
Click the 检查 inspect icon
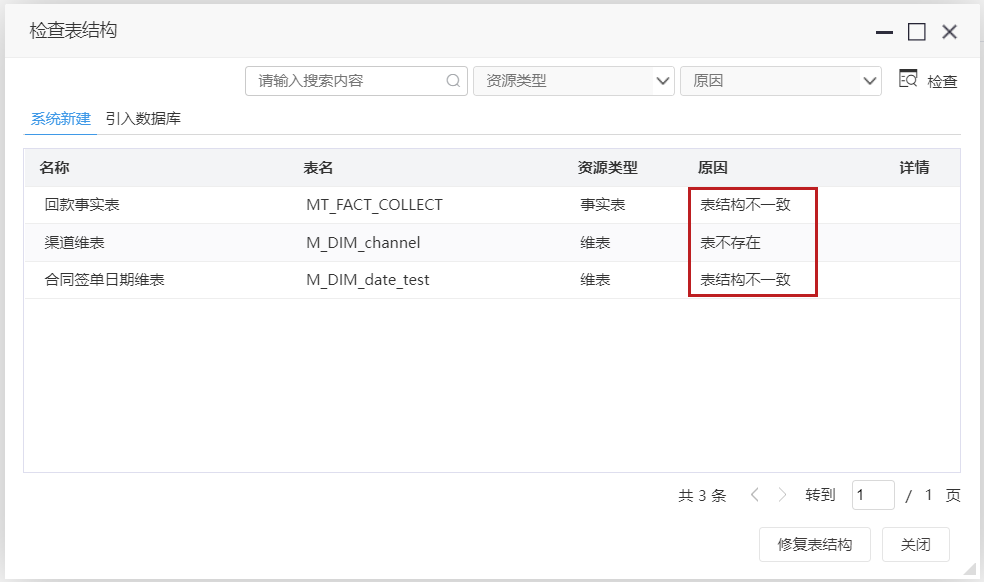pyautogui.click(x=908, y=79)
